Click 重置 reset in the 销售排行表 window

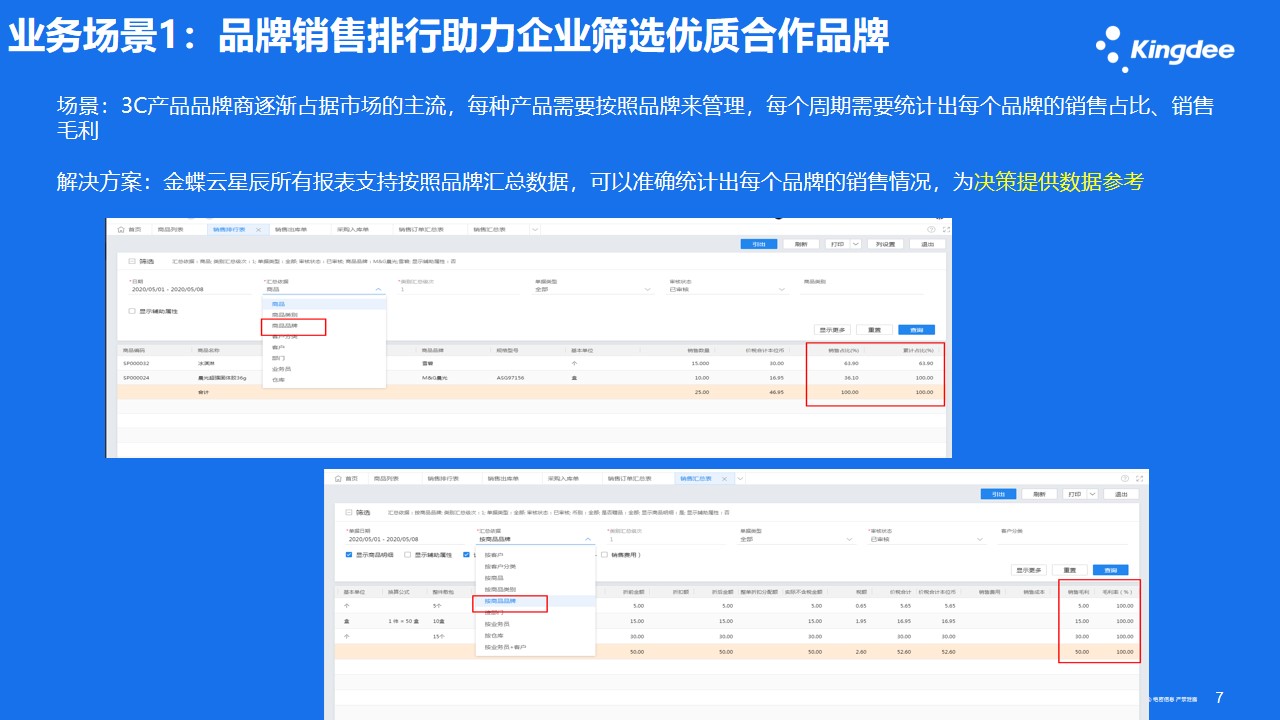(x=874, y=330)
